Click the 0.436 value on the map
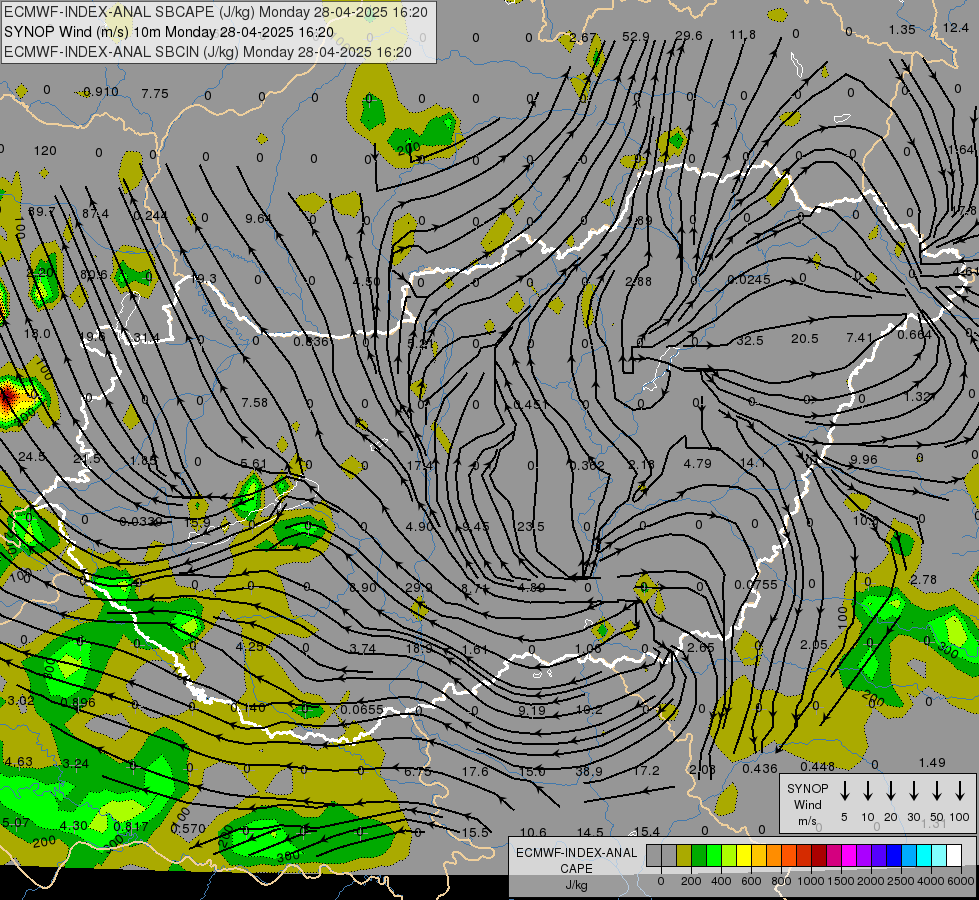 click(760, 769)
